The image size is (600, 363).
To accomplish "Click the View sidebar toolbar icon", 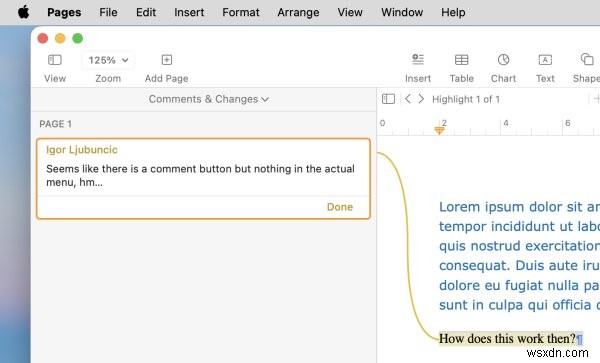I will pyautogui.click(x=55, y=60).
